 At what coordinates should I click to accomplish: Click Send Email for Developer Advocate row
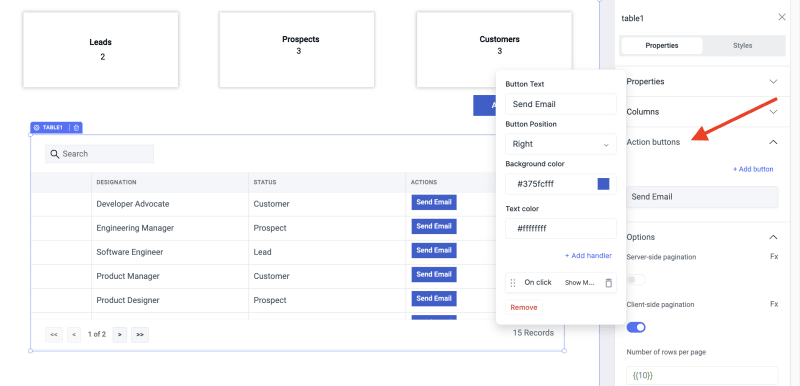[434, 202]
